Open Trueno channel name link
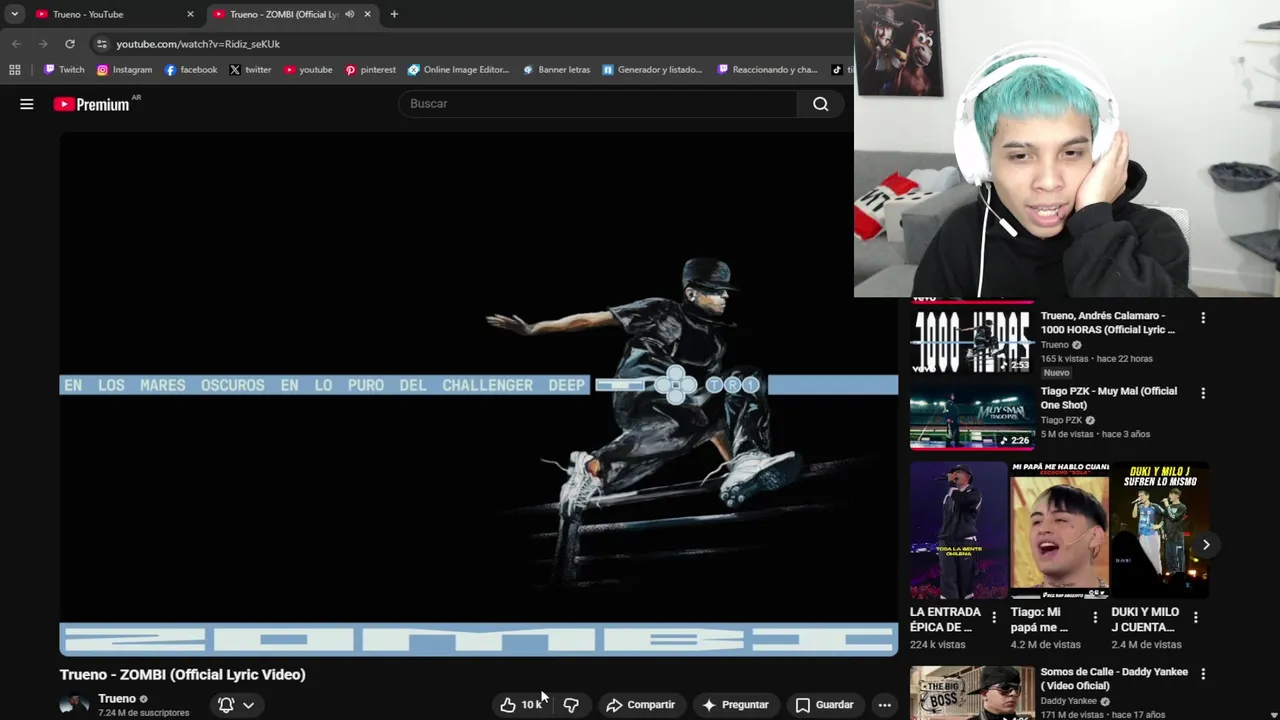This screenshot has height=720, width=1280. pos(117,698)
